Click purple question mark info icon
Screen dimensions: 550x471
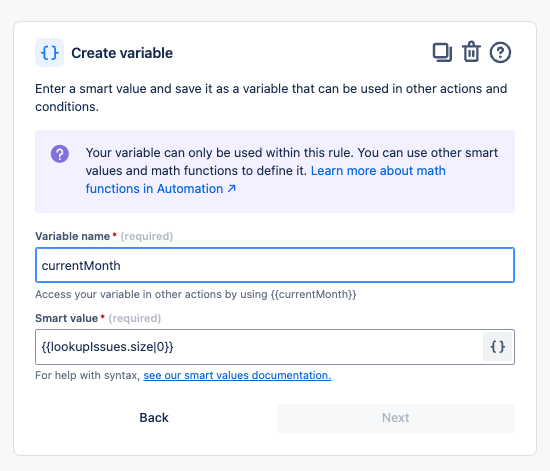(60, 154)
